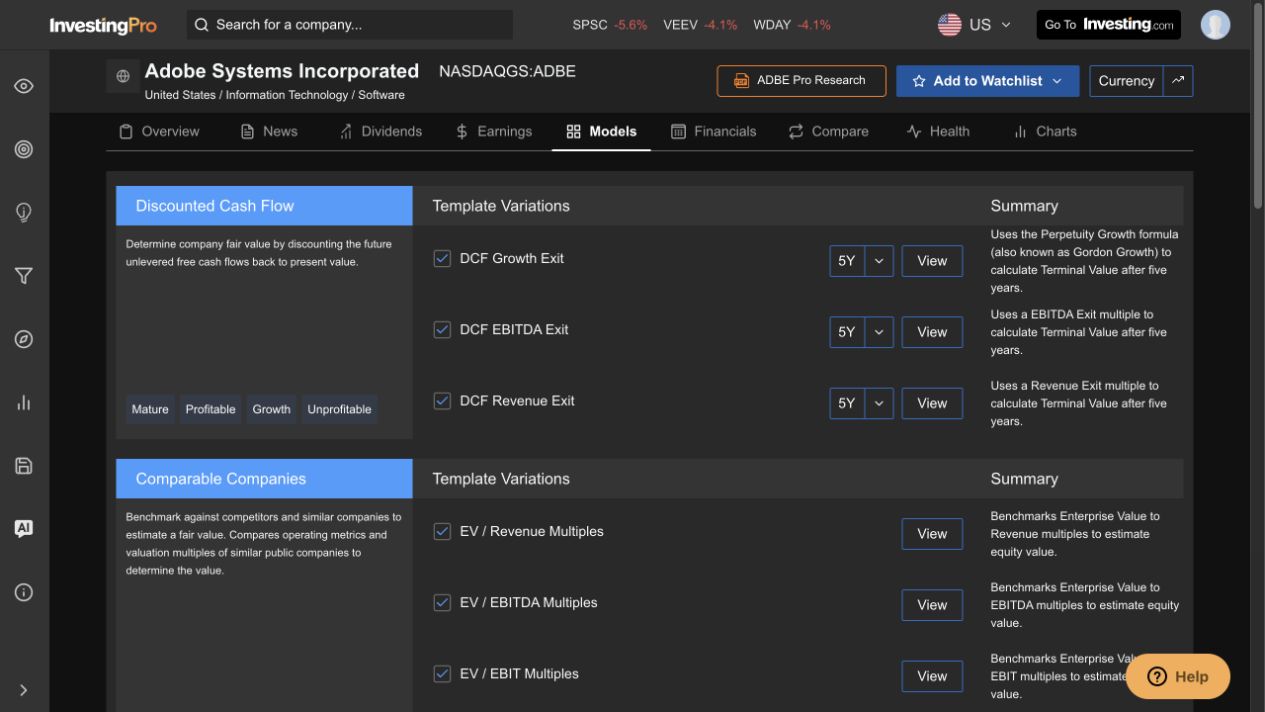Open the save disk sidebar icon

pos(24,465)
